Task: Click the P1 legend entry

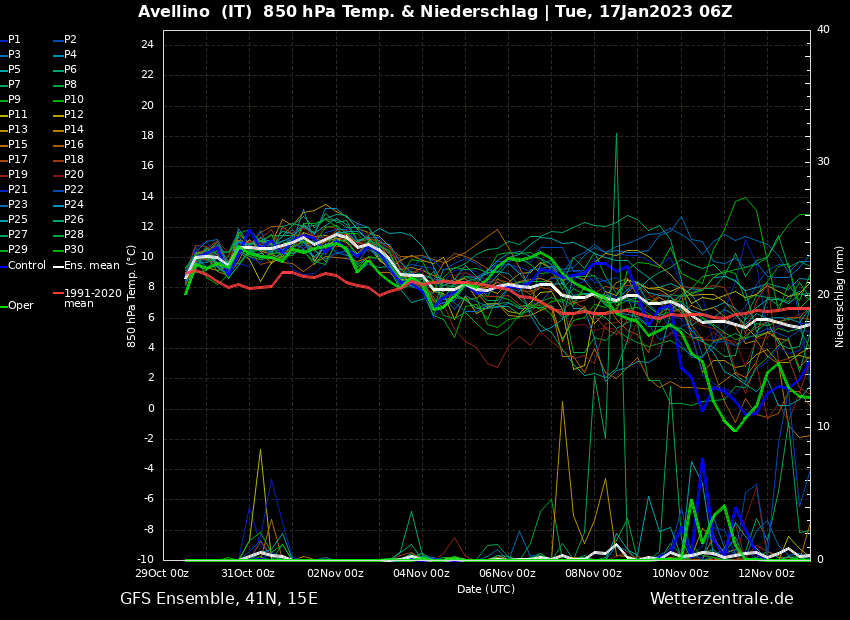Action: tap(14, 40)
